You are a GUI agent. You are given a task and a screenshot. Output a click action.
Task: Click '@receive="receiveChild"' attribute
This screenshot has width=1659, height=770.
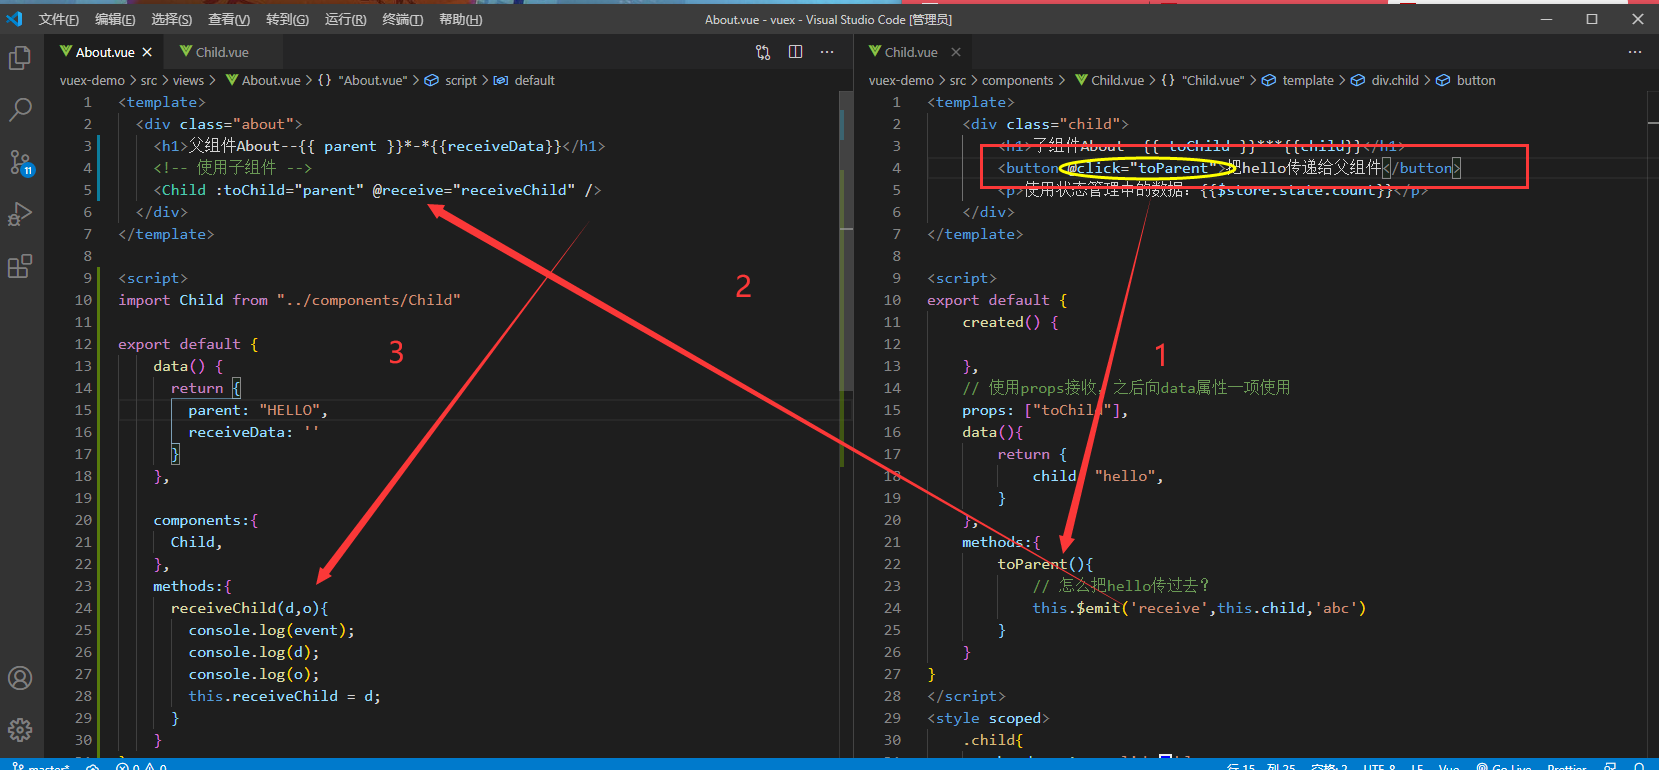pyautogui.click(x=474, y=190)
